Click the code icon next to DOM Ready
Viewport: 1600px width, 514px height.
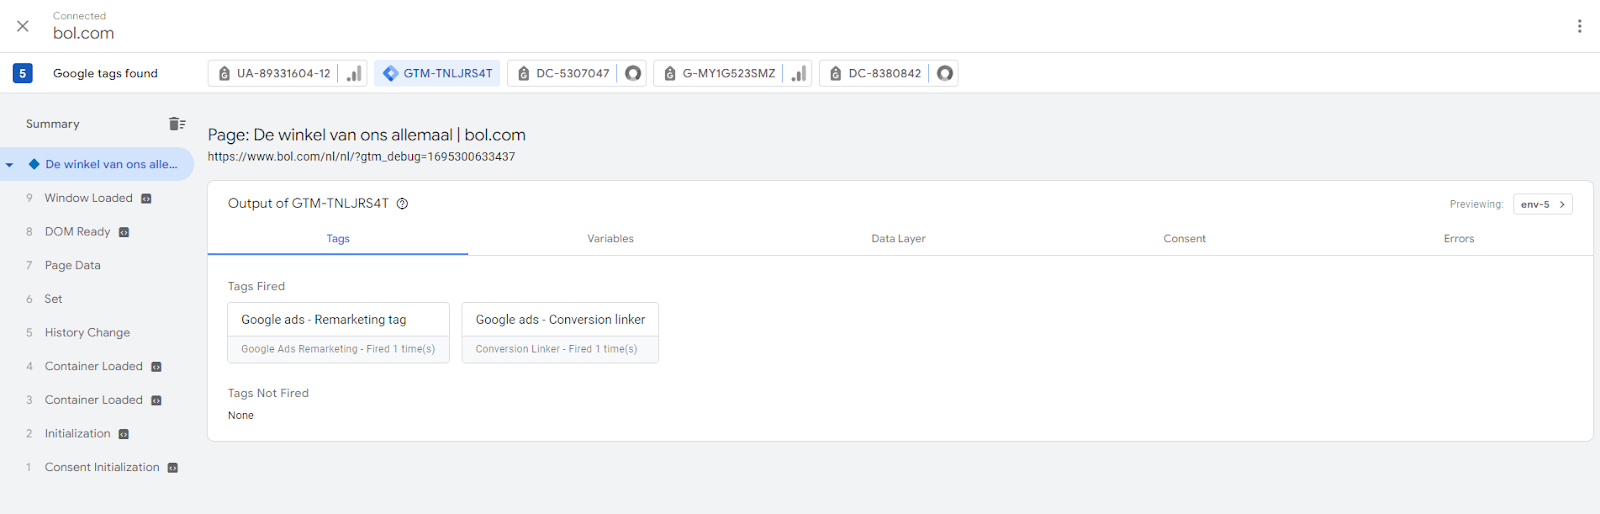click(124, 232)
